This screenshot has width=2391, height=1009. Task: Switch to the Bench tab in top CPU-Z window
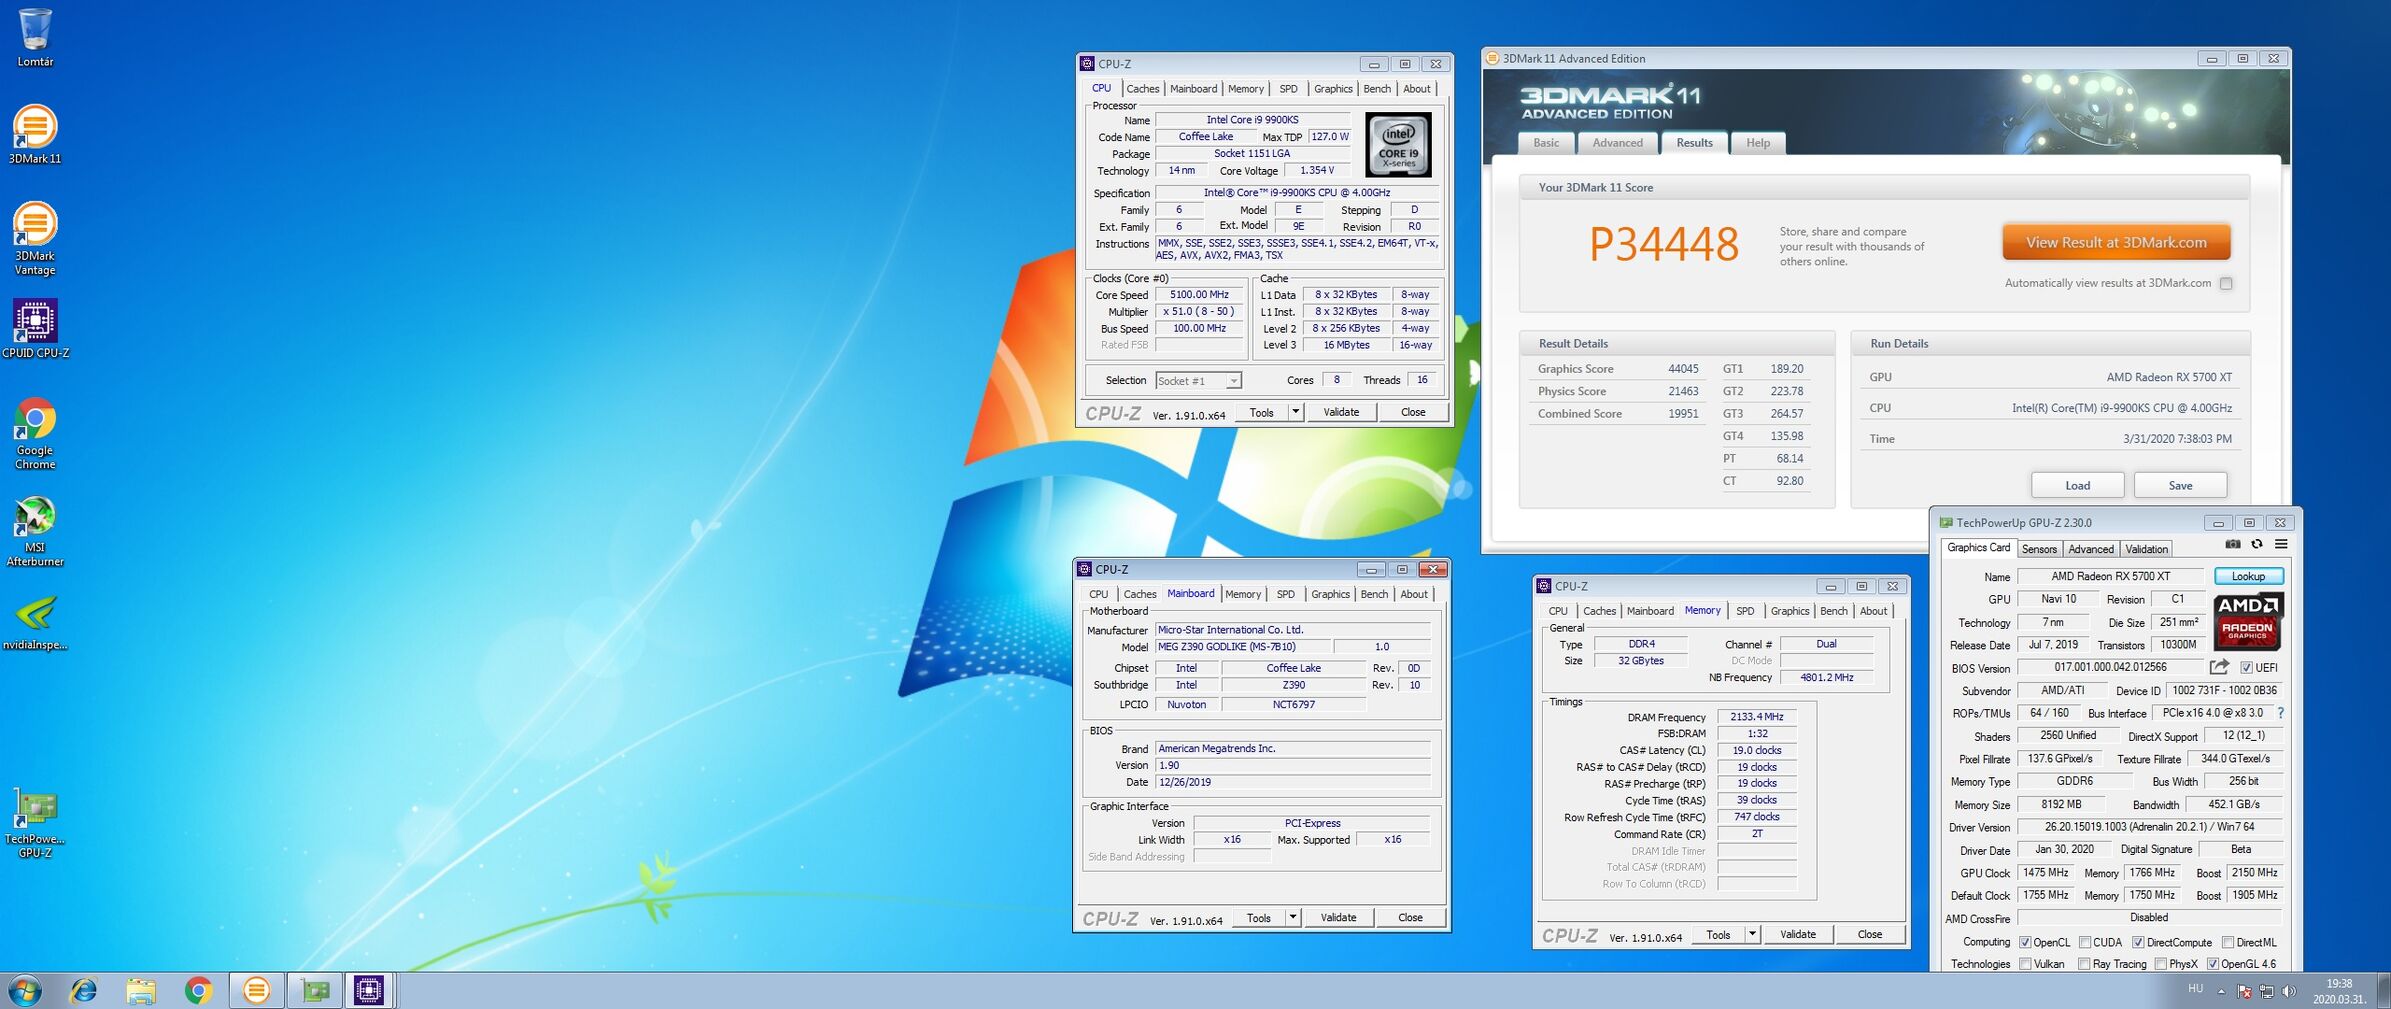(1377, 89)
